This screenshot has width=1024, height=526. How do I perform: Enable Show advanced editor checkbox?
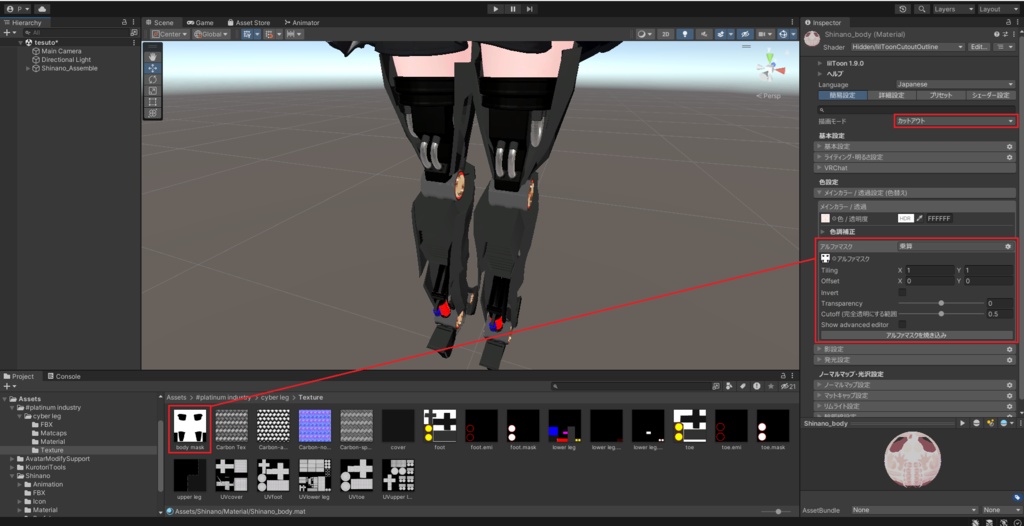tap(902, 324)
